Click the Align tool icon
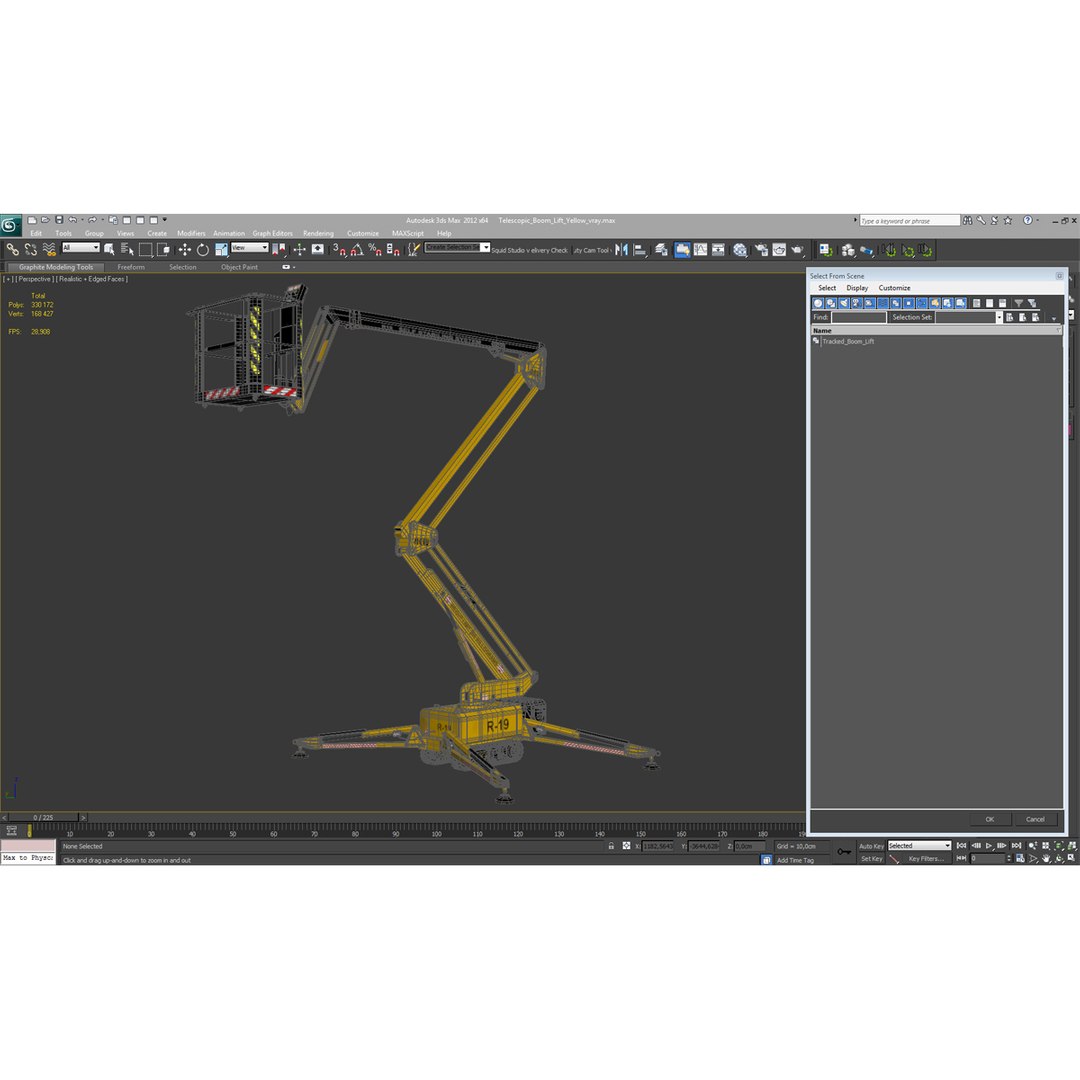This screenshot has height=1080, width=1080. 640,249
